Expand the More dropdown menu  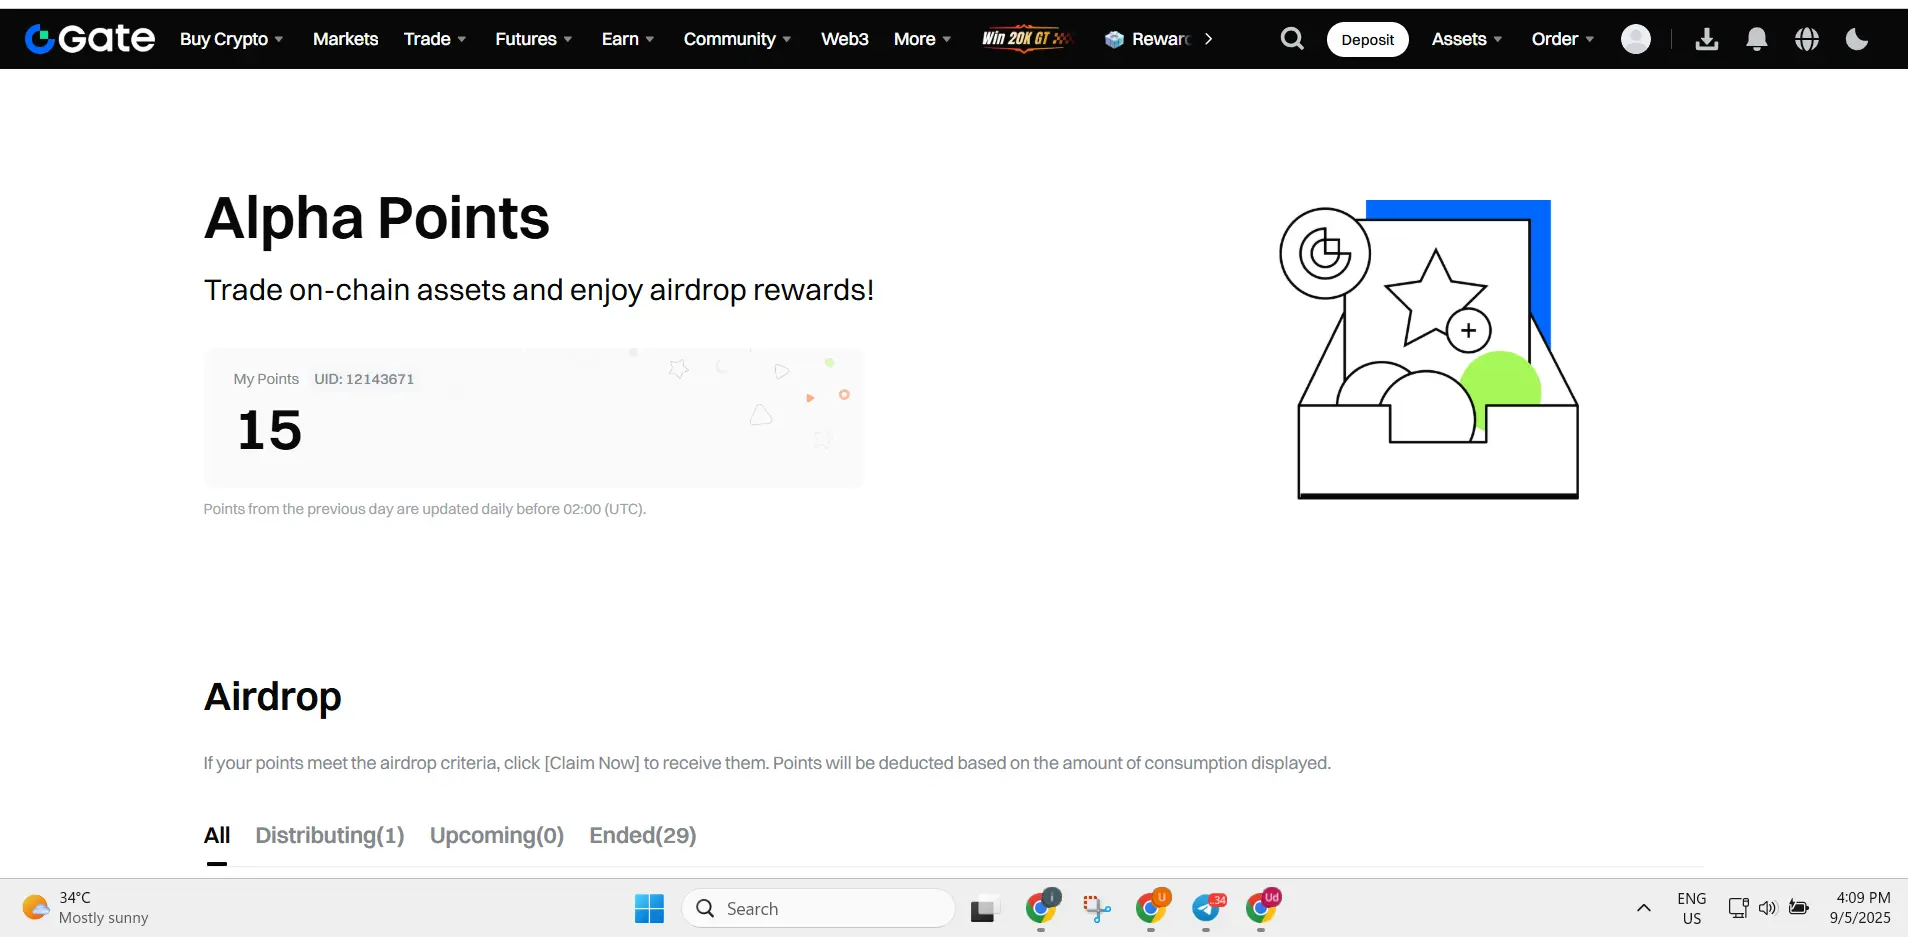tap(922, 39)
